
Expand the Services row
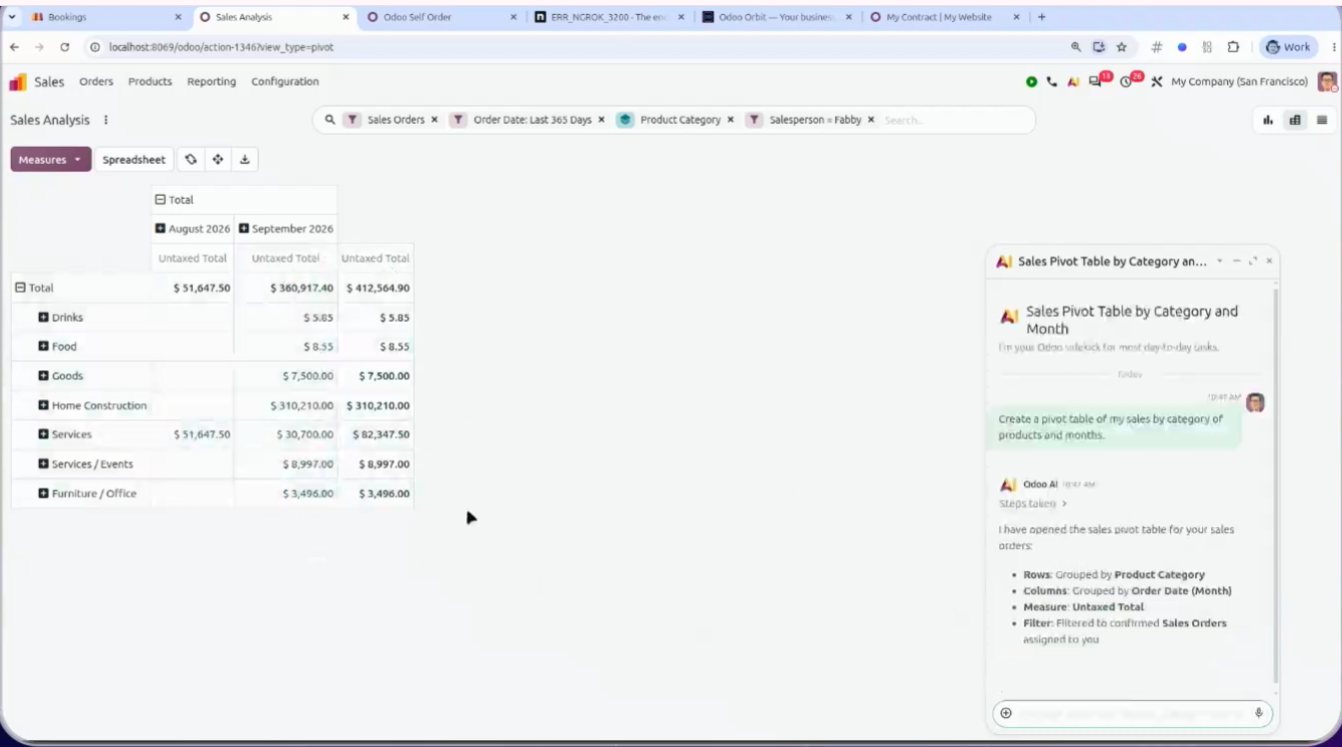coord(43,434)
